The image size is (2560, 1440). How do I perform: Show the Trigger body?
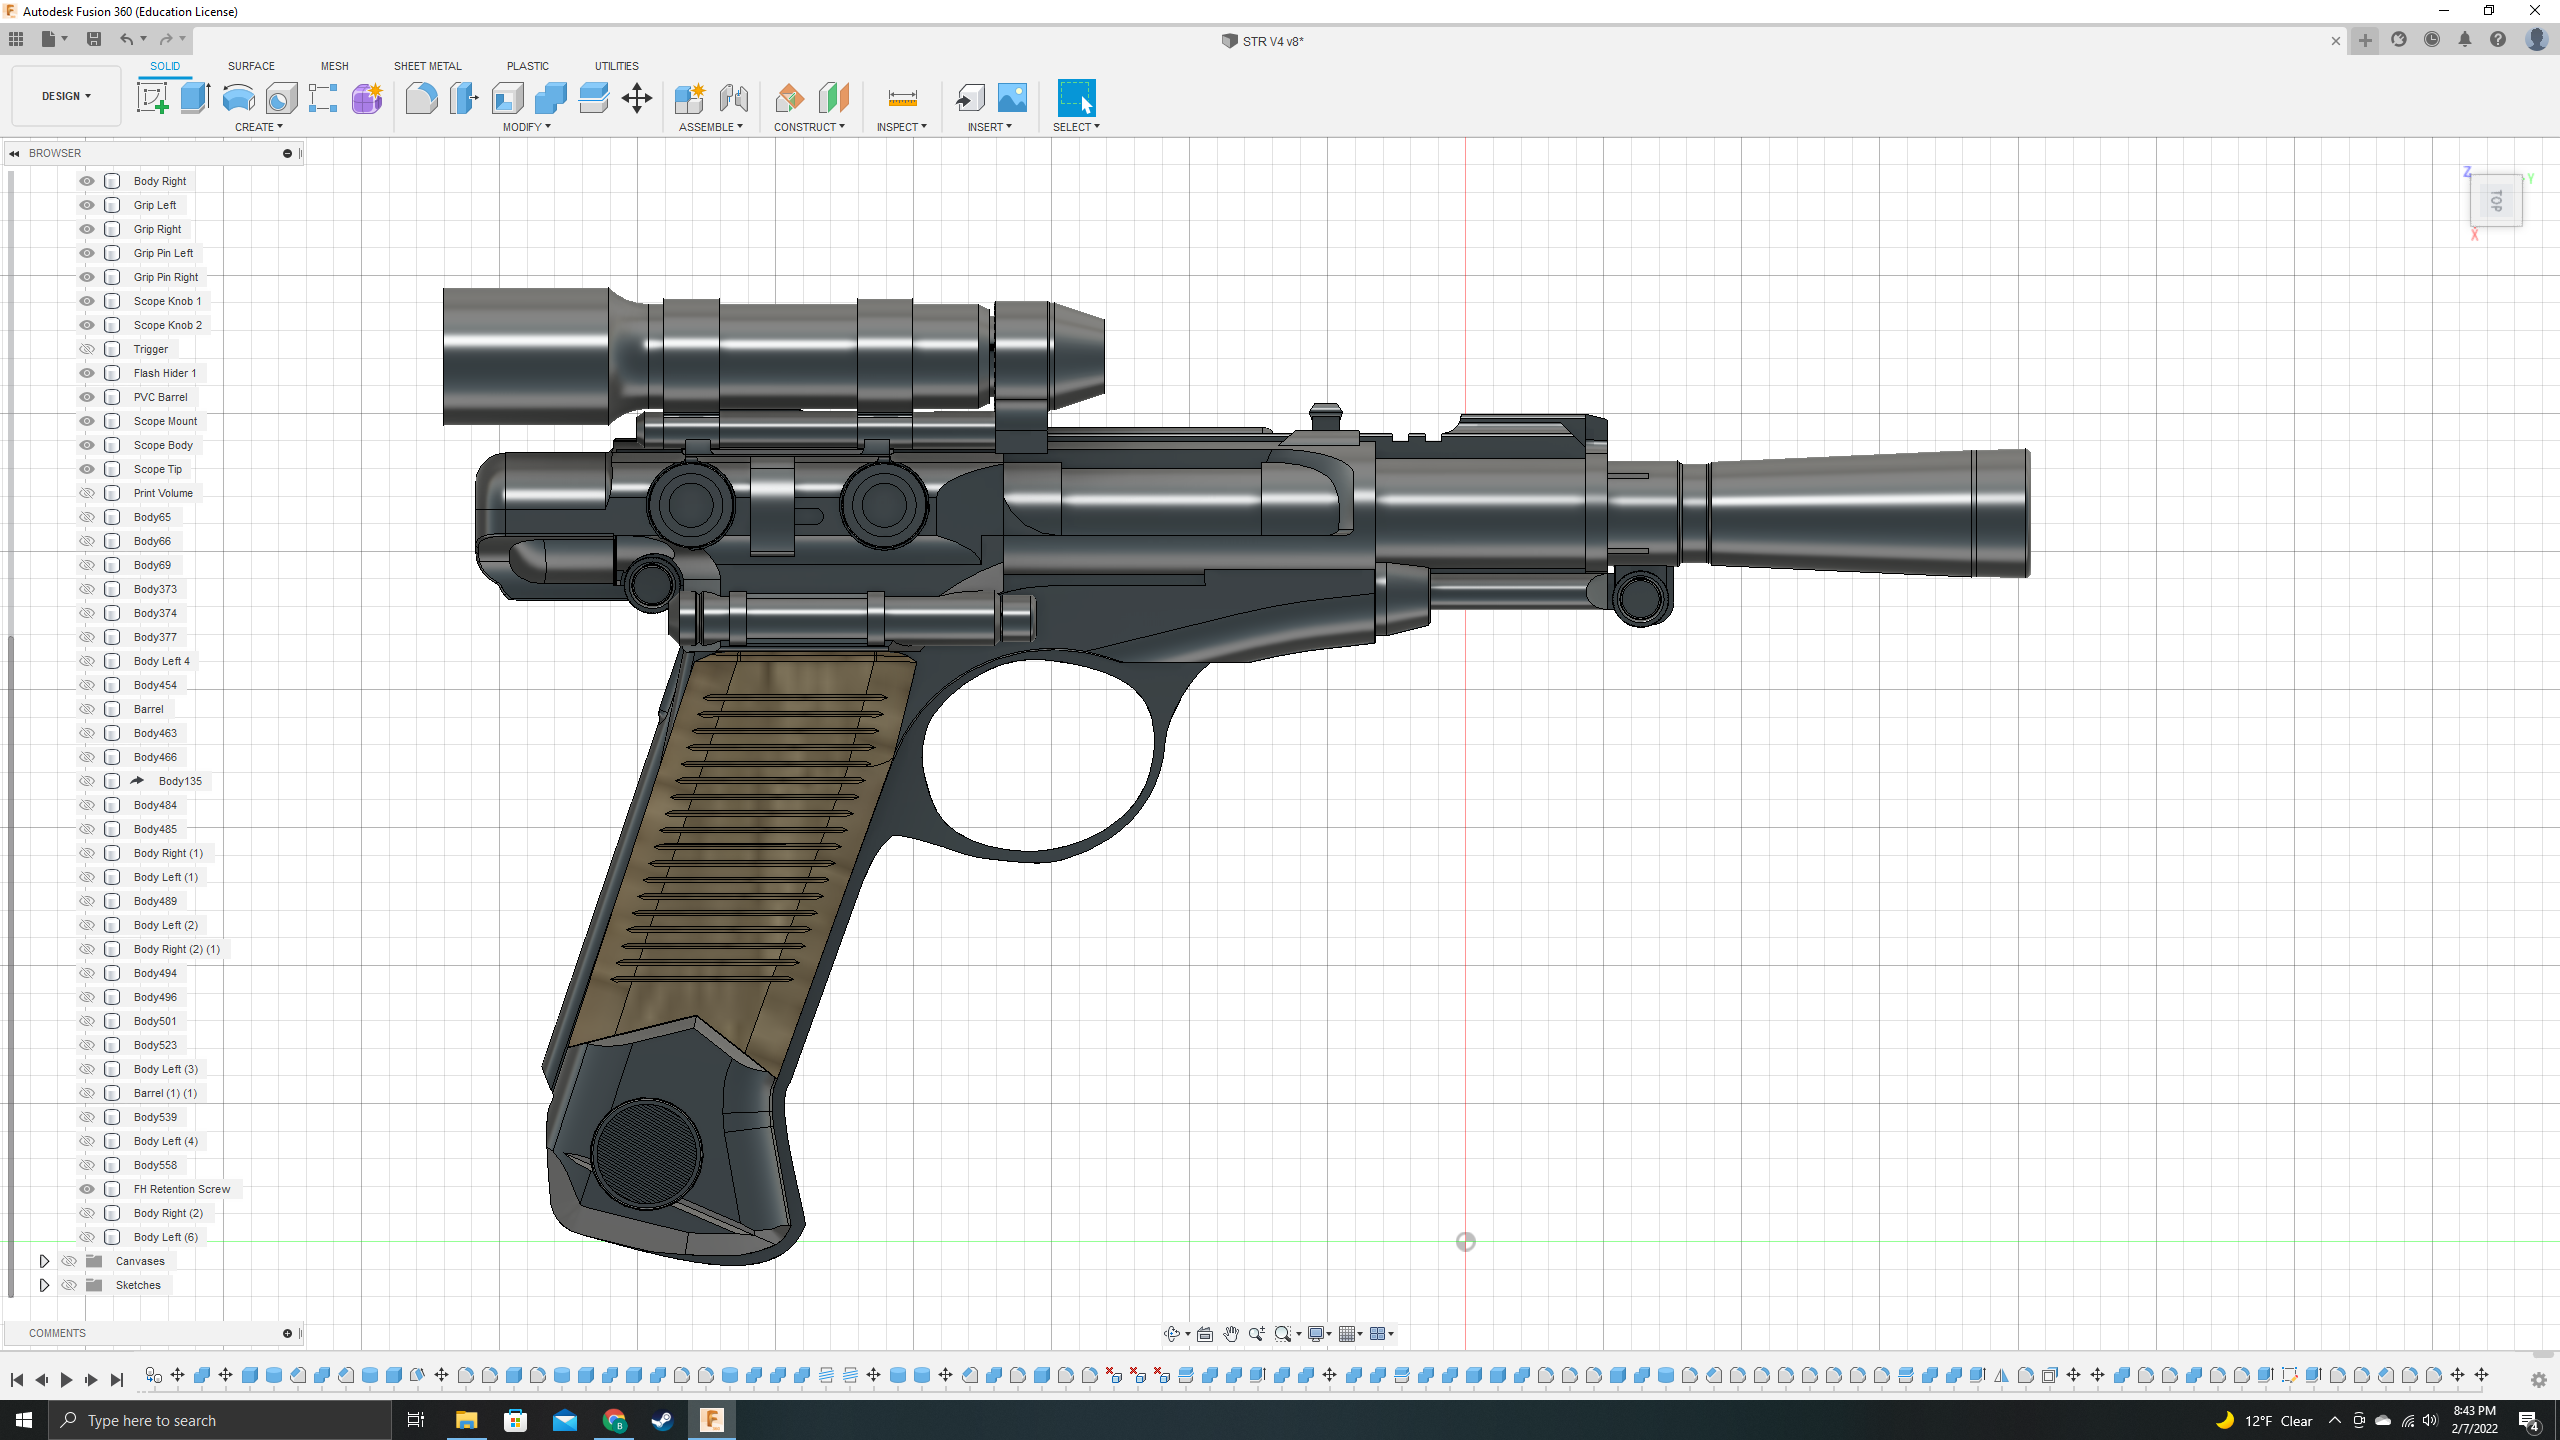[87, 349]
